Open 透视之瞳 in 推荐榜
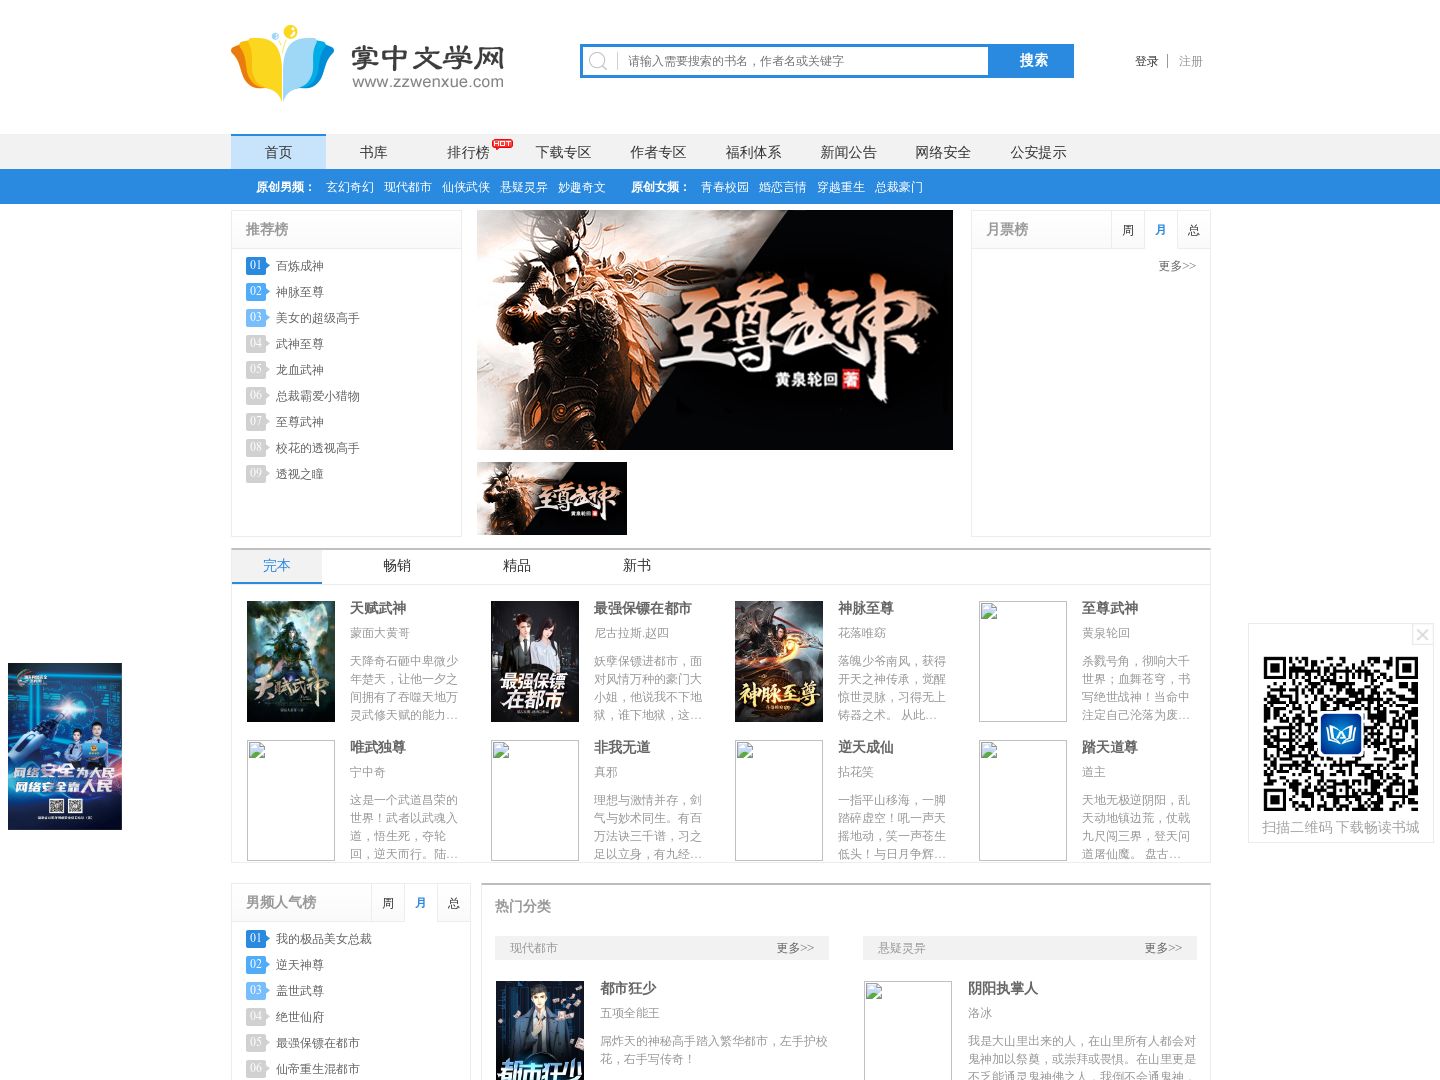1440x1080 pixels. click(x=300, y=474)
